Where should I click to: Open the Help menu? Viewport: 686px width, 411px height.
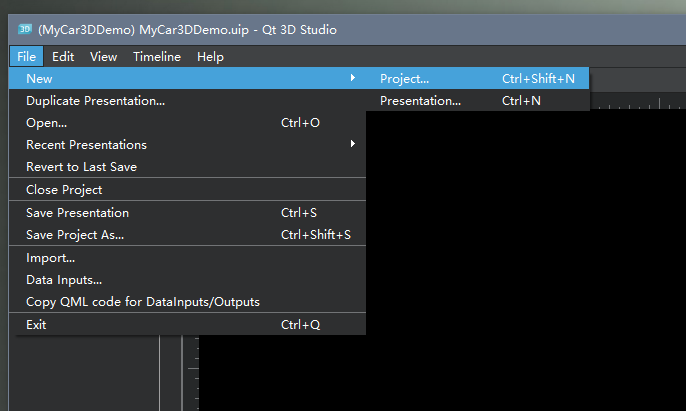(210, 56)
